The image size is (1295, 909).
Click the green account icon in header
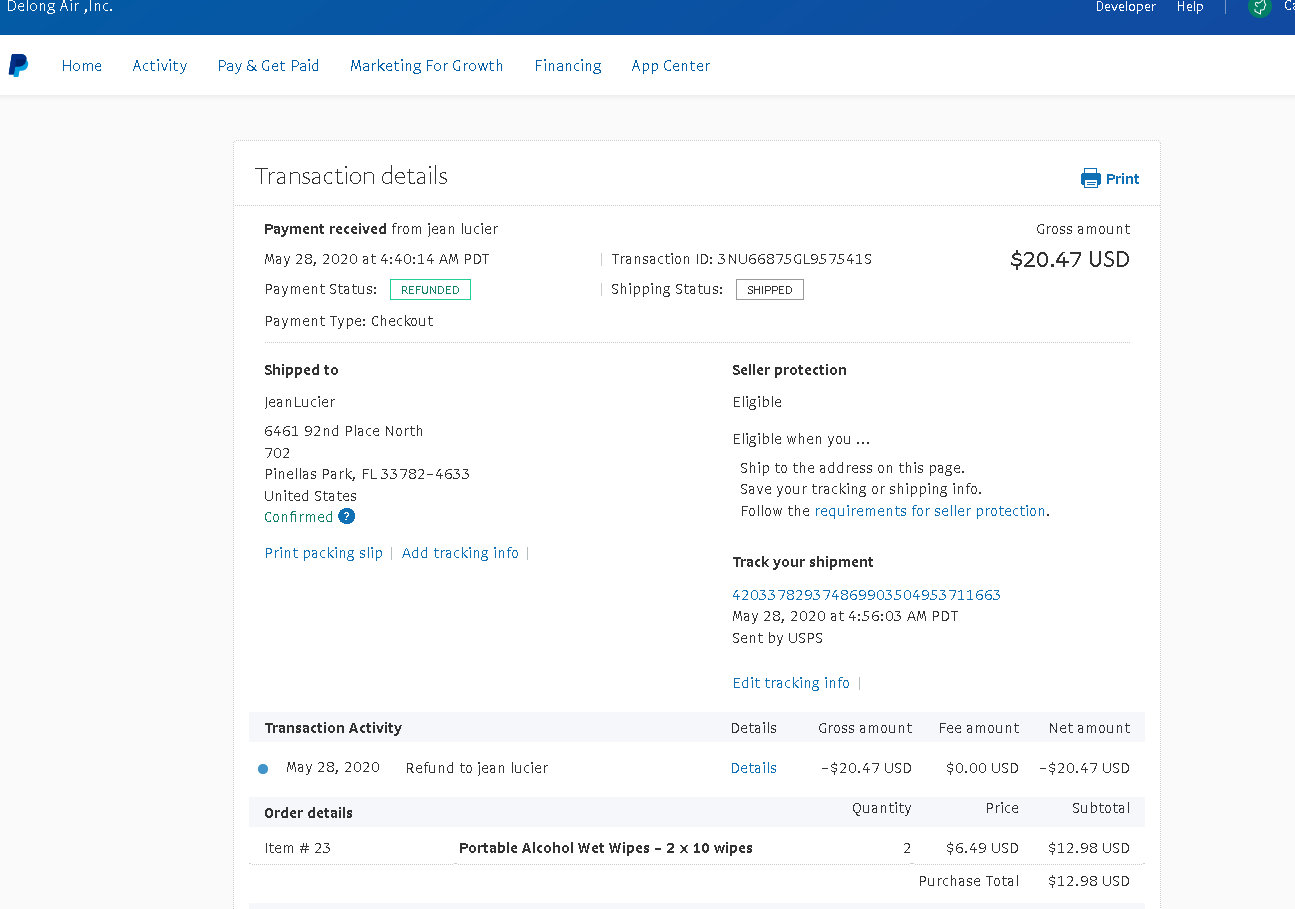[1259, 8]
